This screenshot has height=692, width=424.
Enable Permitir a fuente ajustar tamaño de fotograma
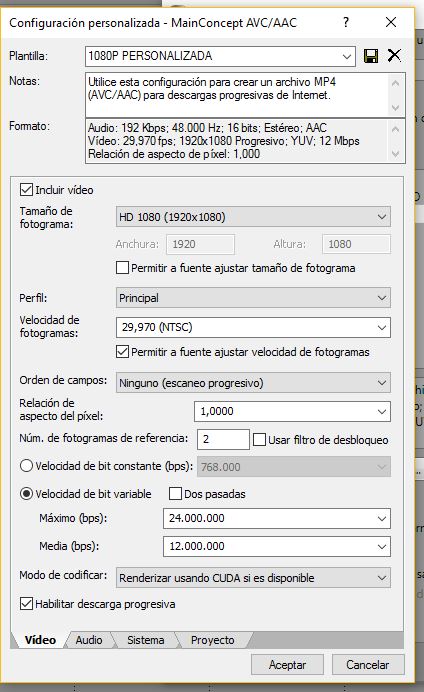tap(122, 268)
